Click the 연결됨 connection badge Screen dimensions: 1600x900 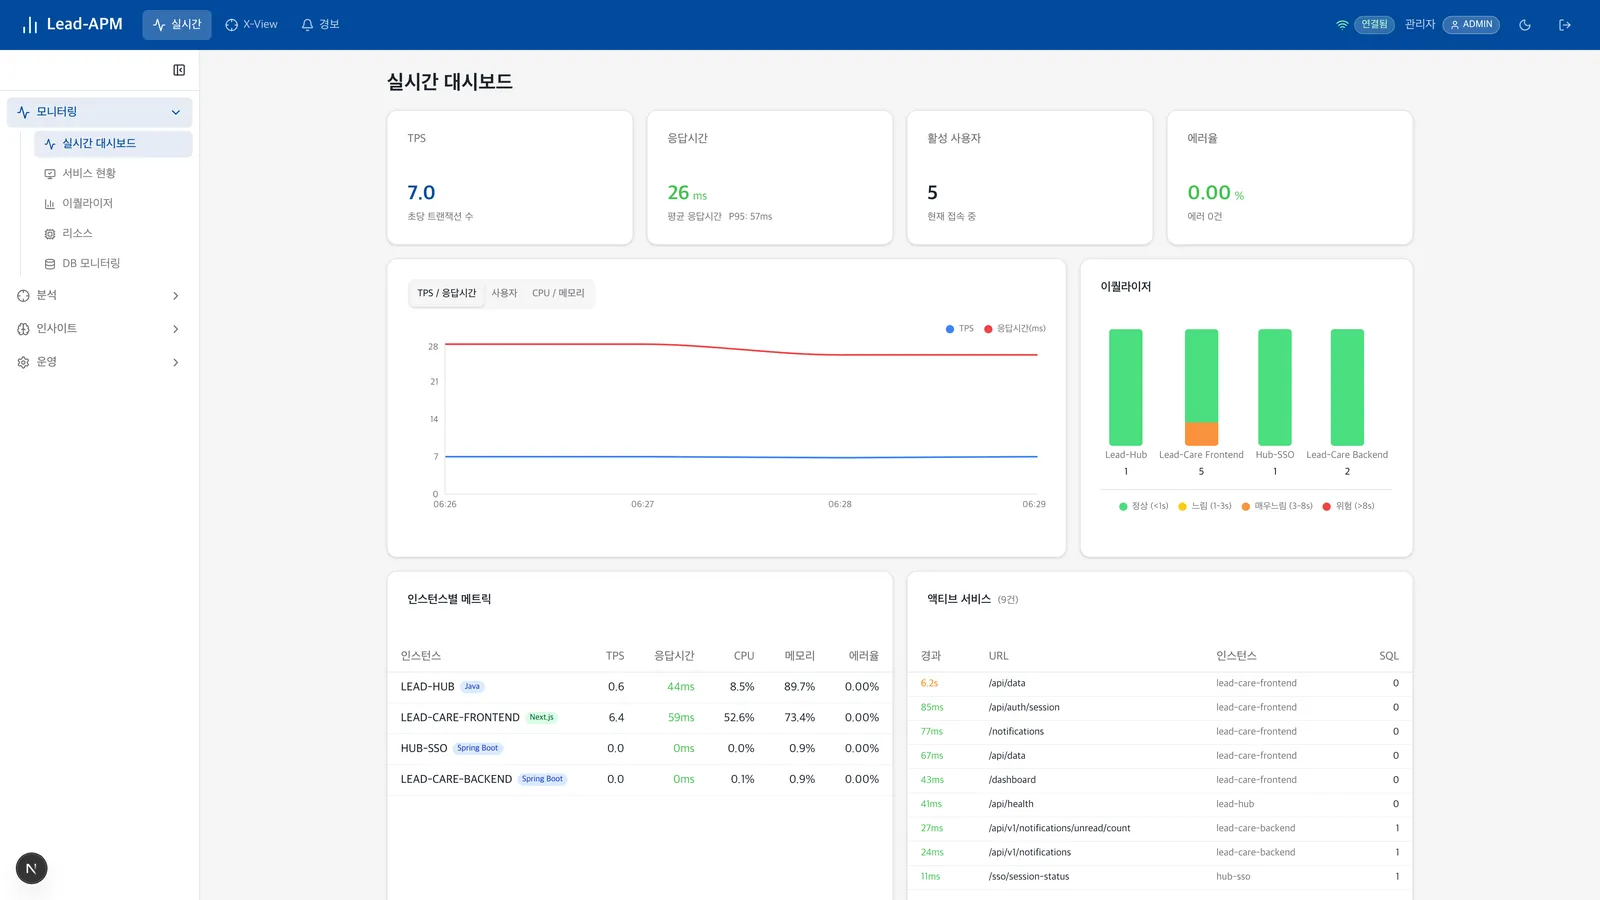[x=1374, y=25]
